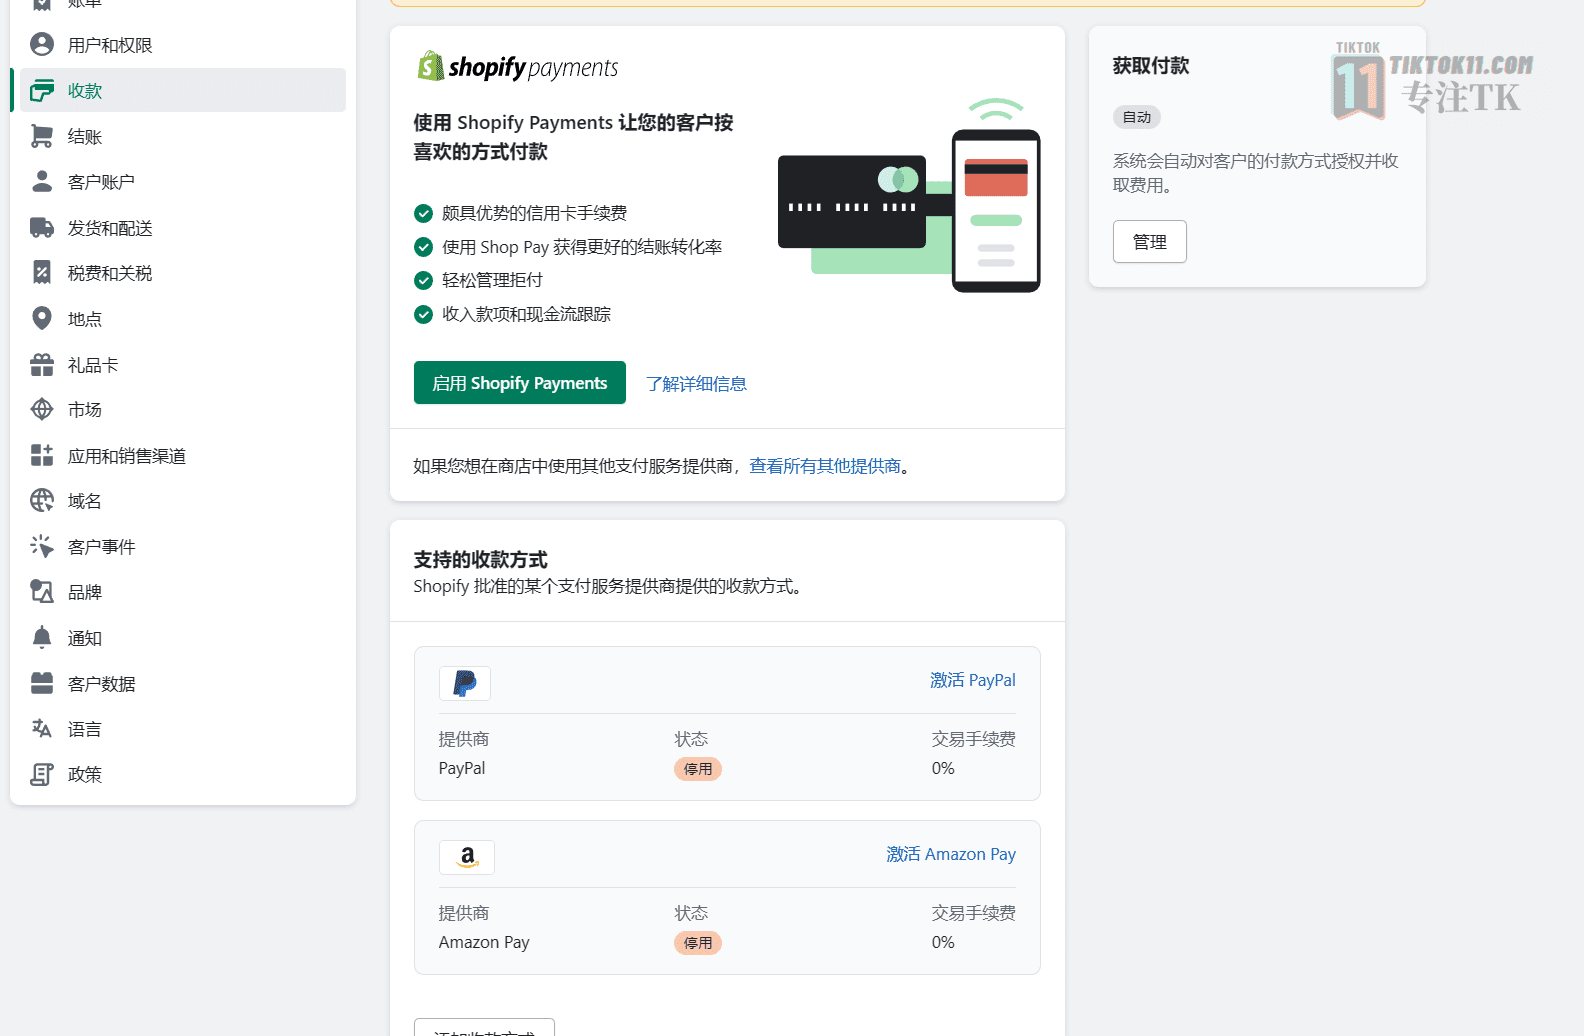Click the credit card and phone illustration
This screenshot has height=1036, width=1584.
tap(909, 195)
